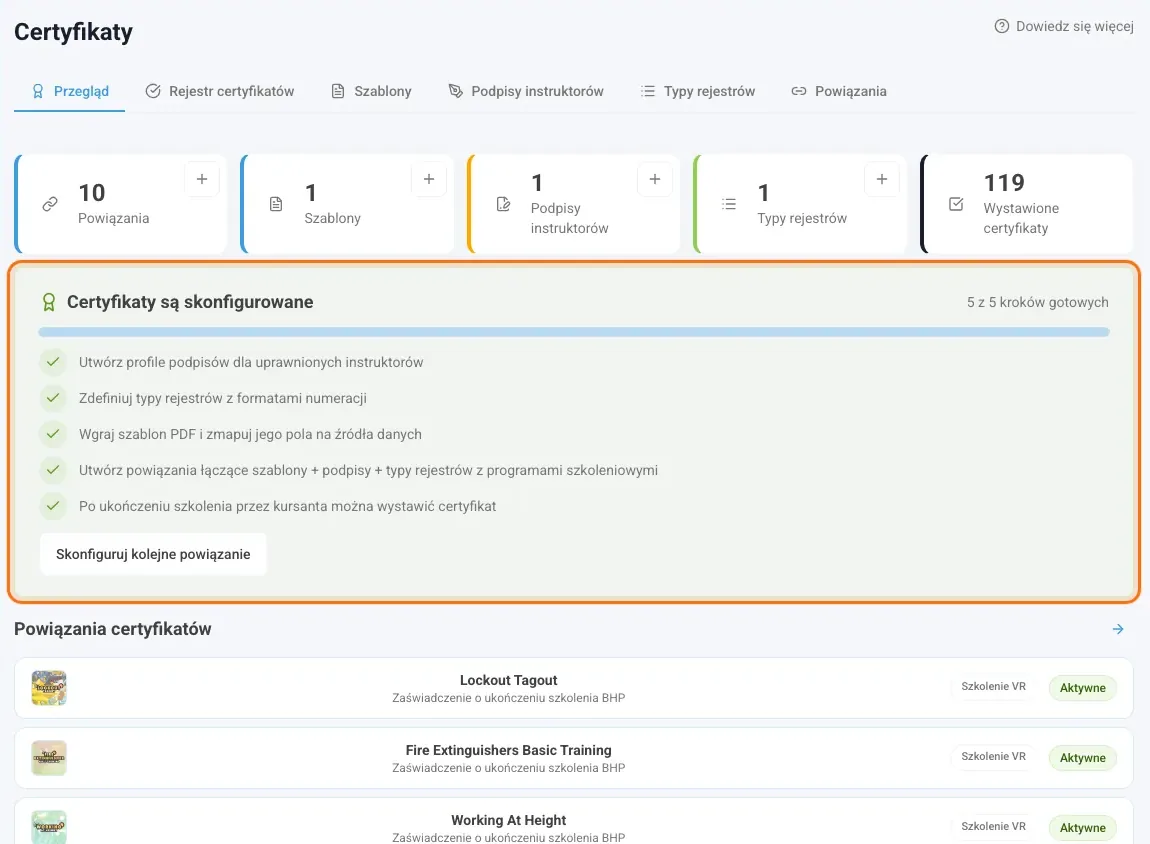Click the checkmark for Utwórz profile podpisów step
Viewport: 1150px width, 844px height.
53,362
